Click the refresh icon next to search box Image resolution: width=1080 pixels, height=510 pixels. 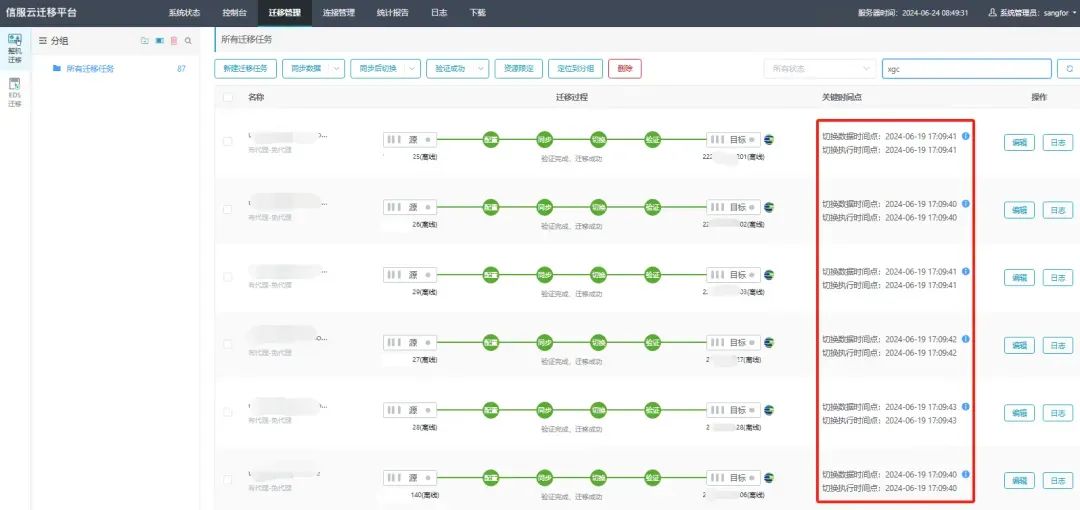pyautogui.click(x=1069, y=69)
